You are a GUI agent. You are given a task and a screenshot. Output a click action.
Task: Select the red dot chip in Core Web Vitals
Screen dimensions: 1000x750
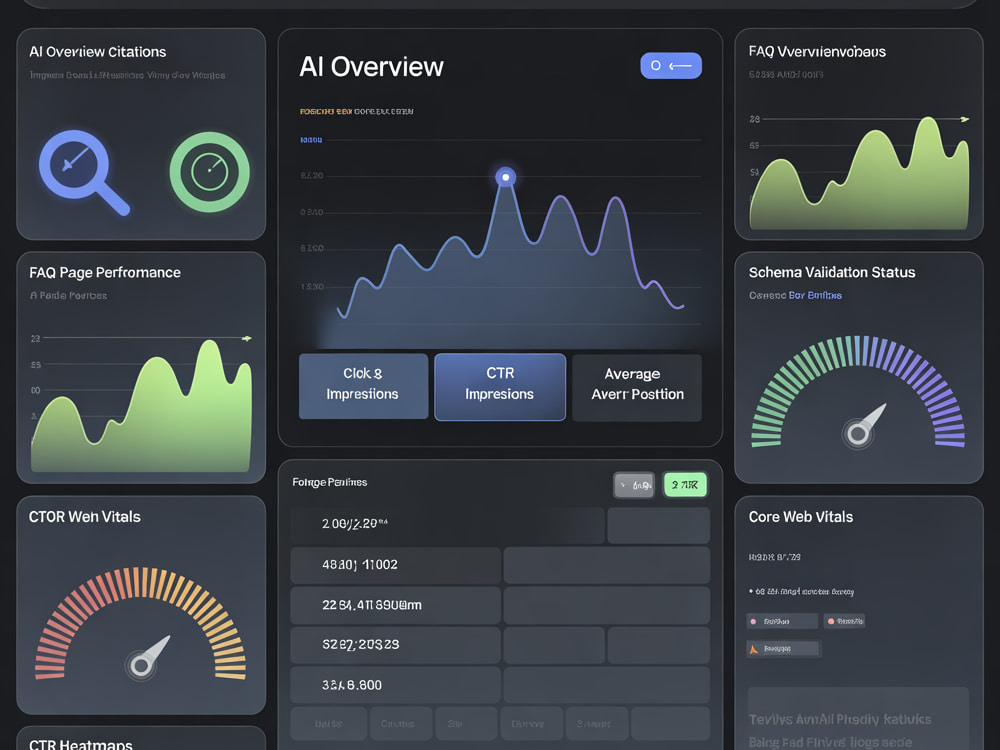coord(844,621)
